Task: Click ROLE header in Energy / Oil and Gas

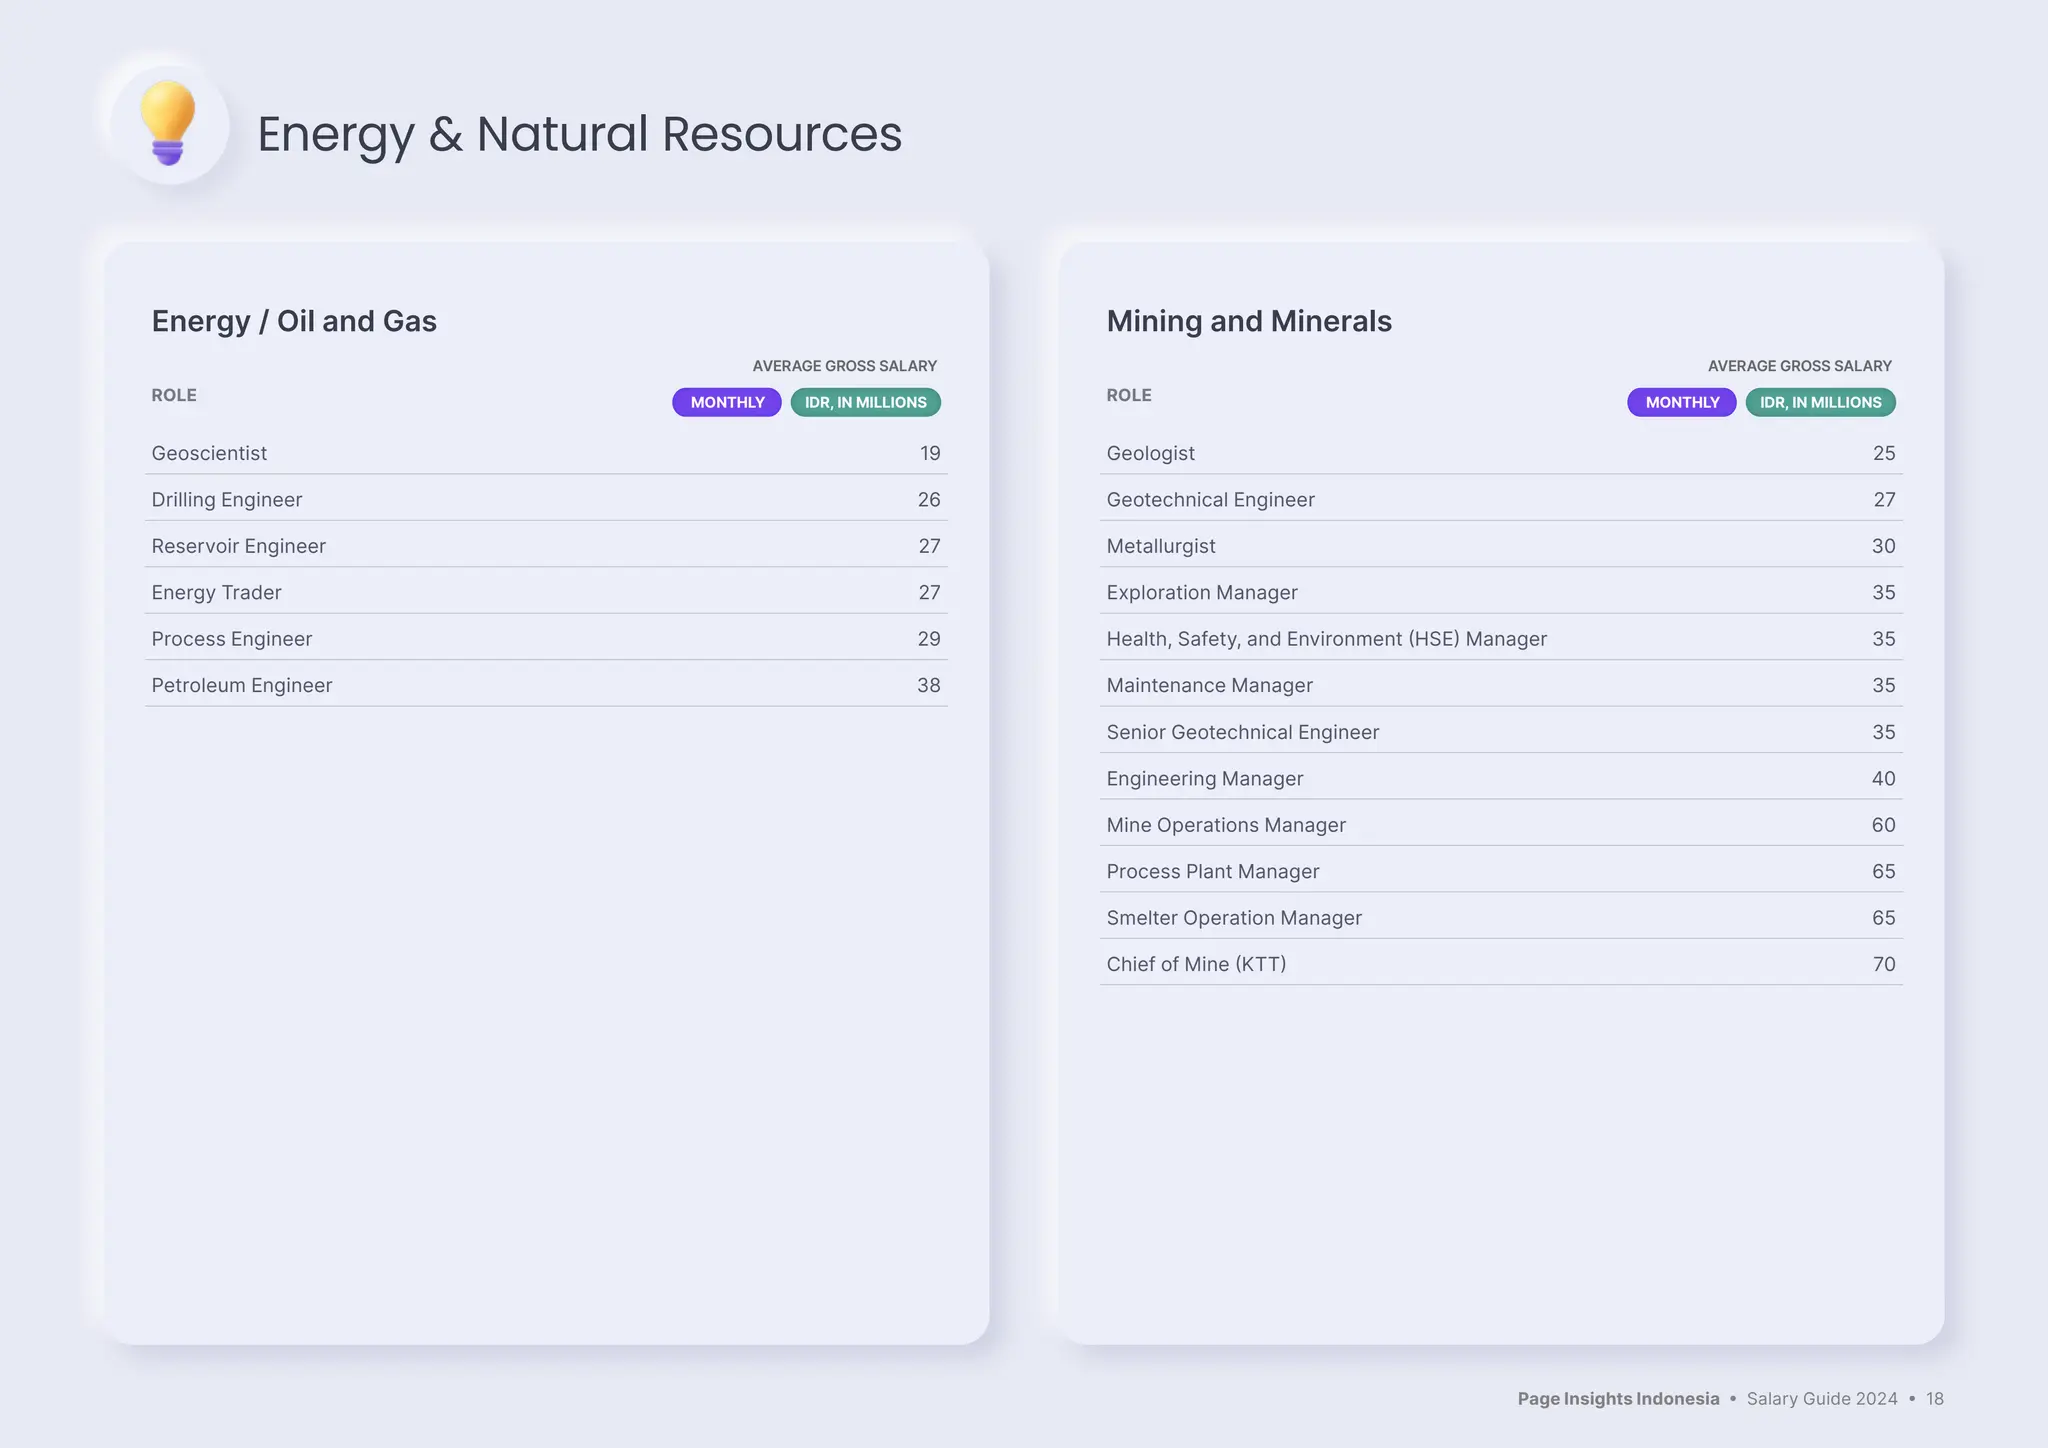Action: point(174,395)
